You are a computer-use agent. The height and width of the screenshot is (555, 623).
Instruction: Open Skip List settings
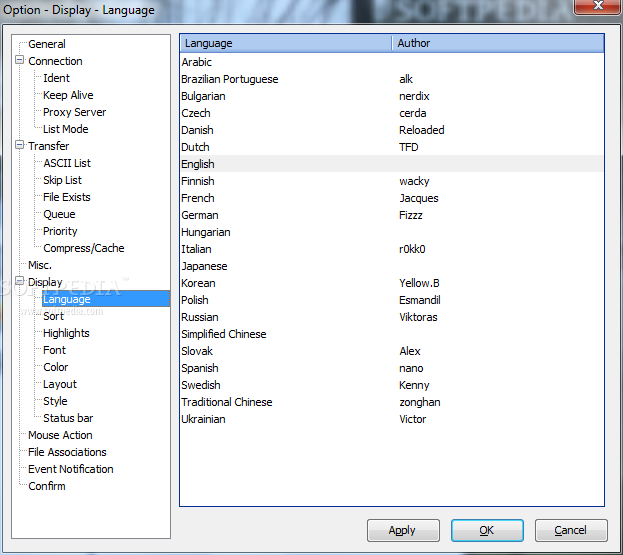point(62,180)
